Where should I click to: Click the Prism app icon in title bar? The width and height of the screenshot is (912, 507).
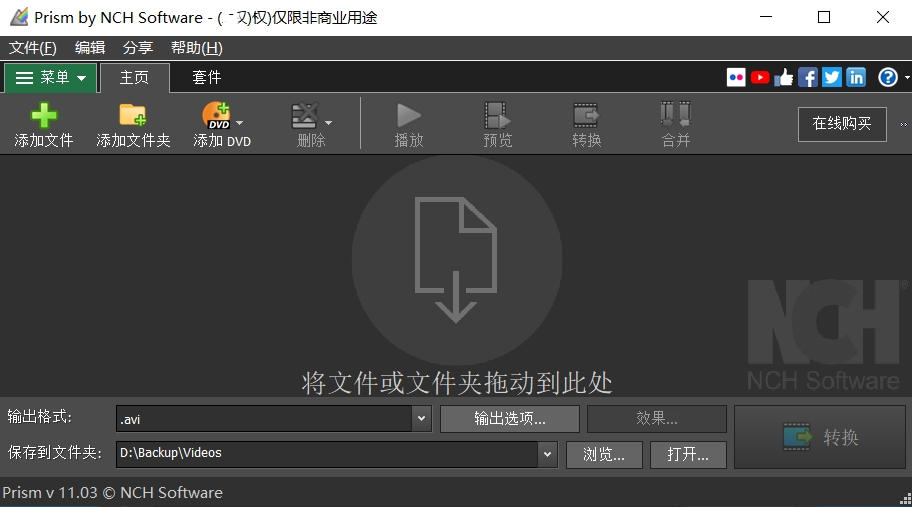(19, 17)
